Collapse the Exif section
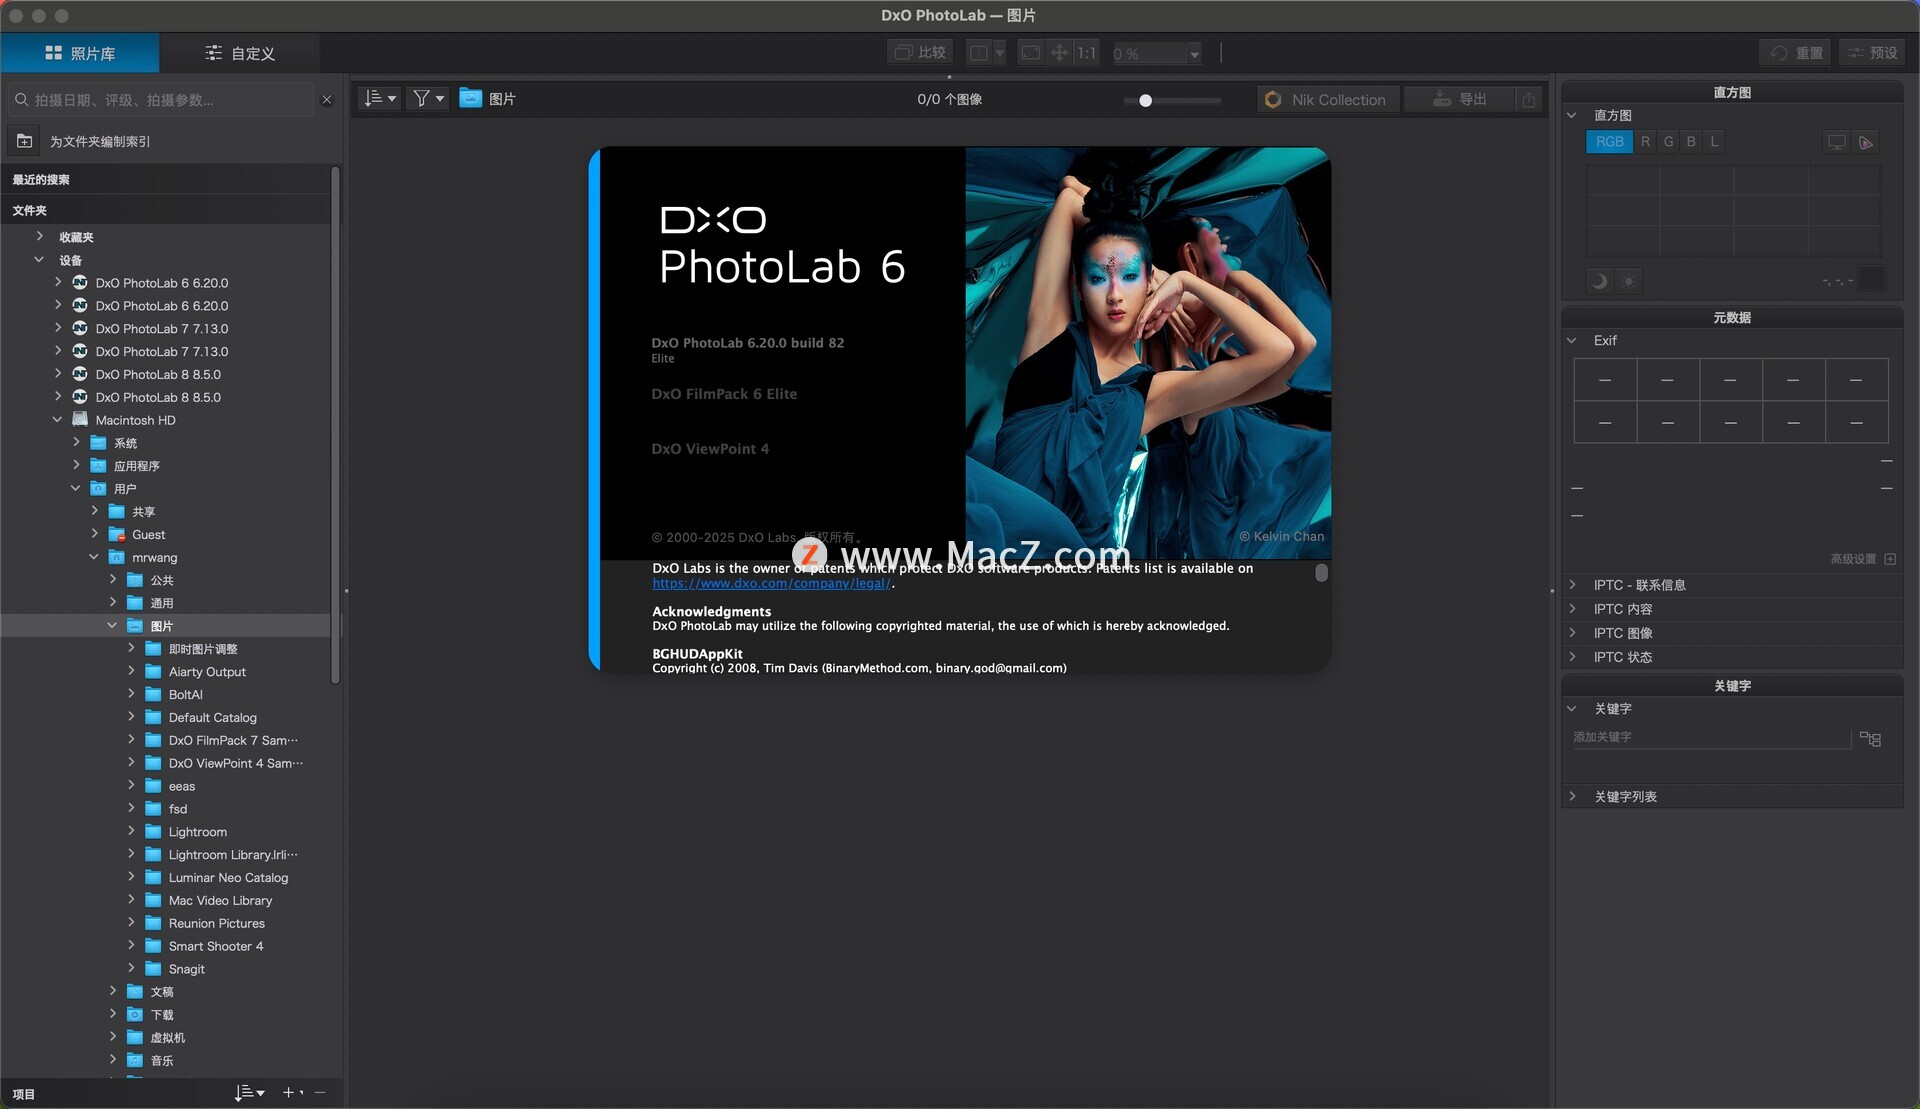The height and width of the screenshot is (1109, 1920). pyautogui.click(x=1572, y=340)
